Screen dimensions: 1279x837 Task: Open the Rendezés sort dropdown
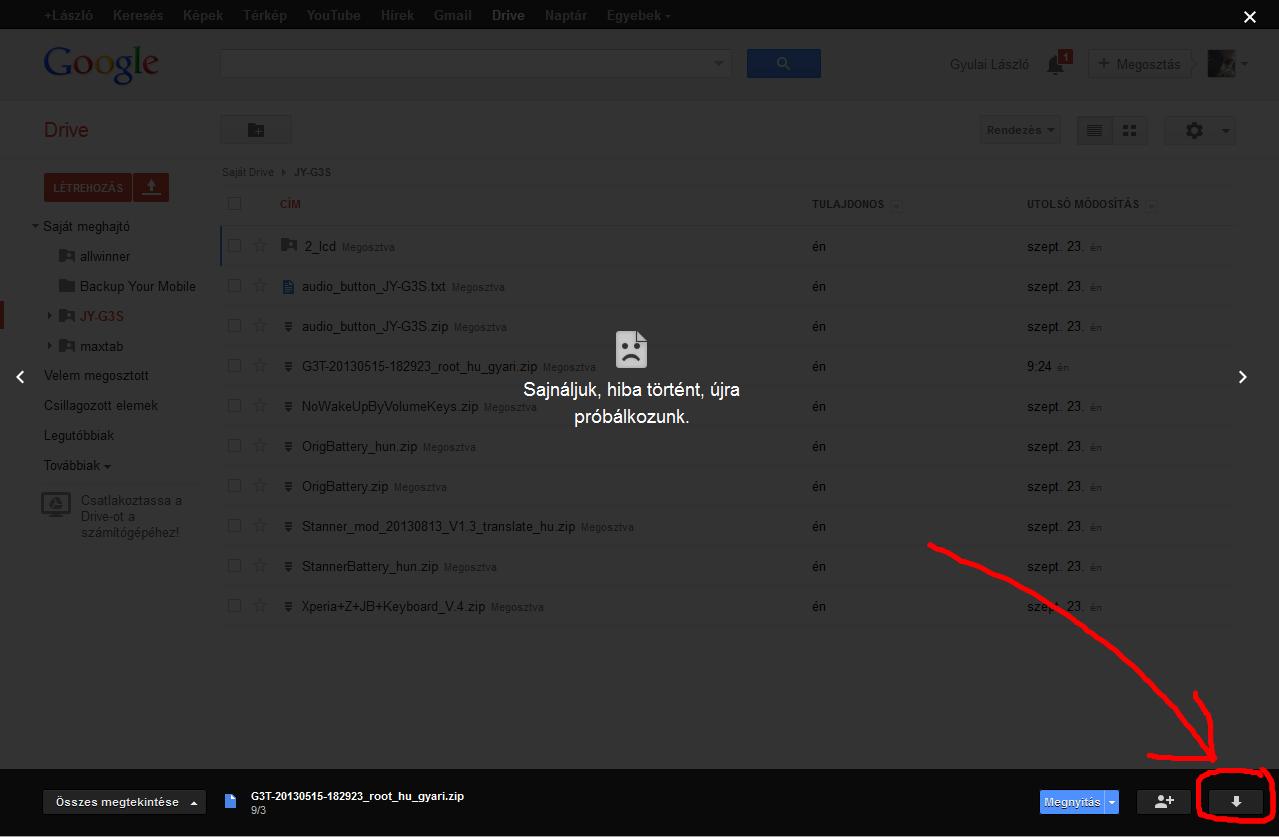tap(1020, 130)
